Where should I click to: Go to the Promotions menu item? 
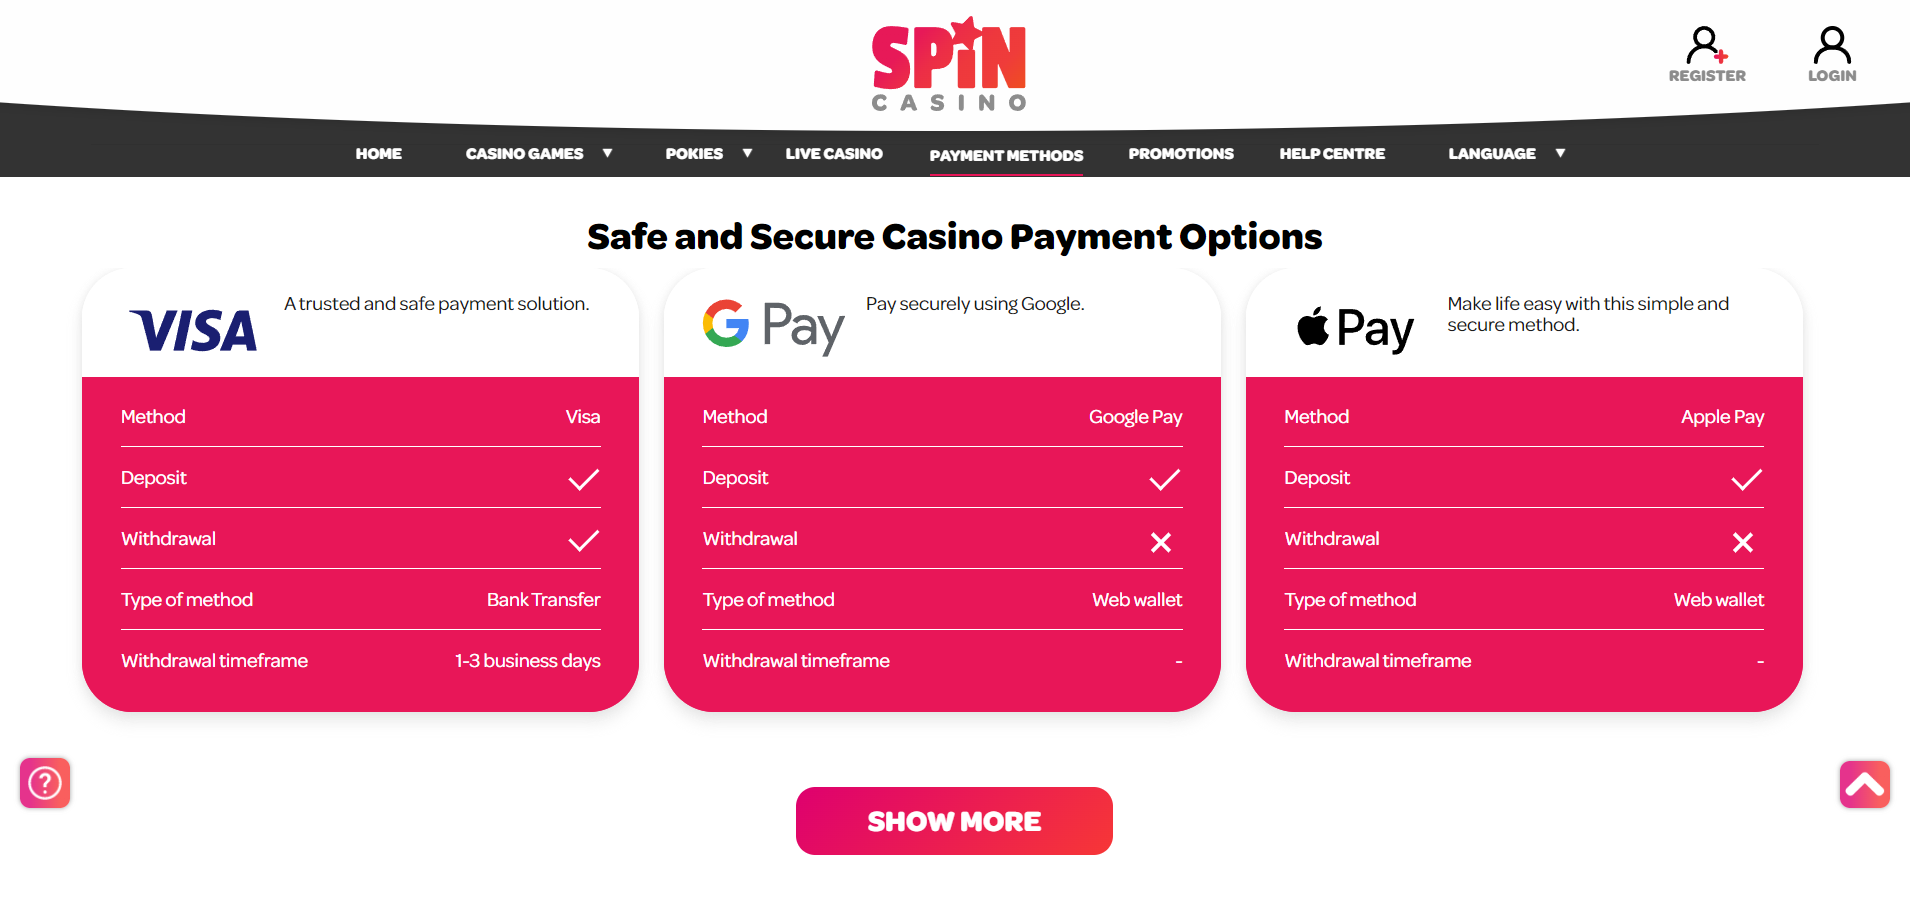[1181, 154]
